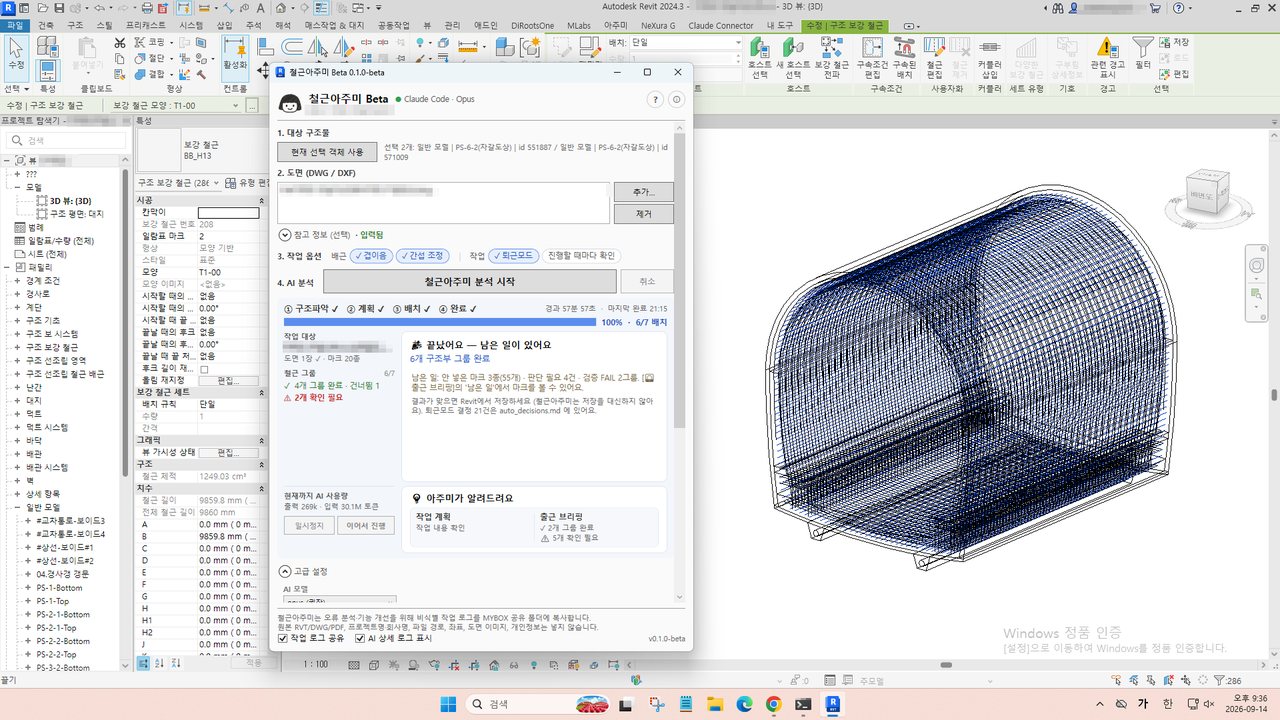Open Edit Constraints (구속조건 편집) tool
The image size is (1280, 720).
(x=873, y=58)
